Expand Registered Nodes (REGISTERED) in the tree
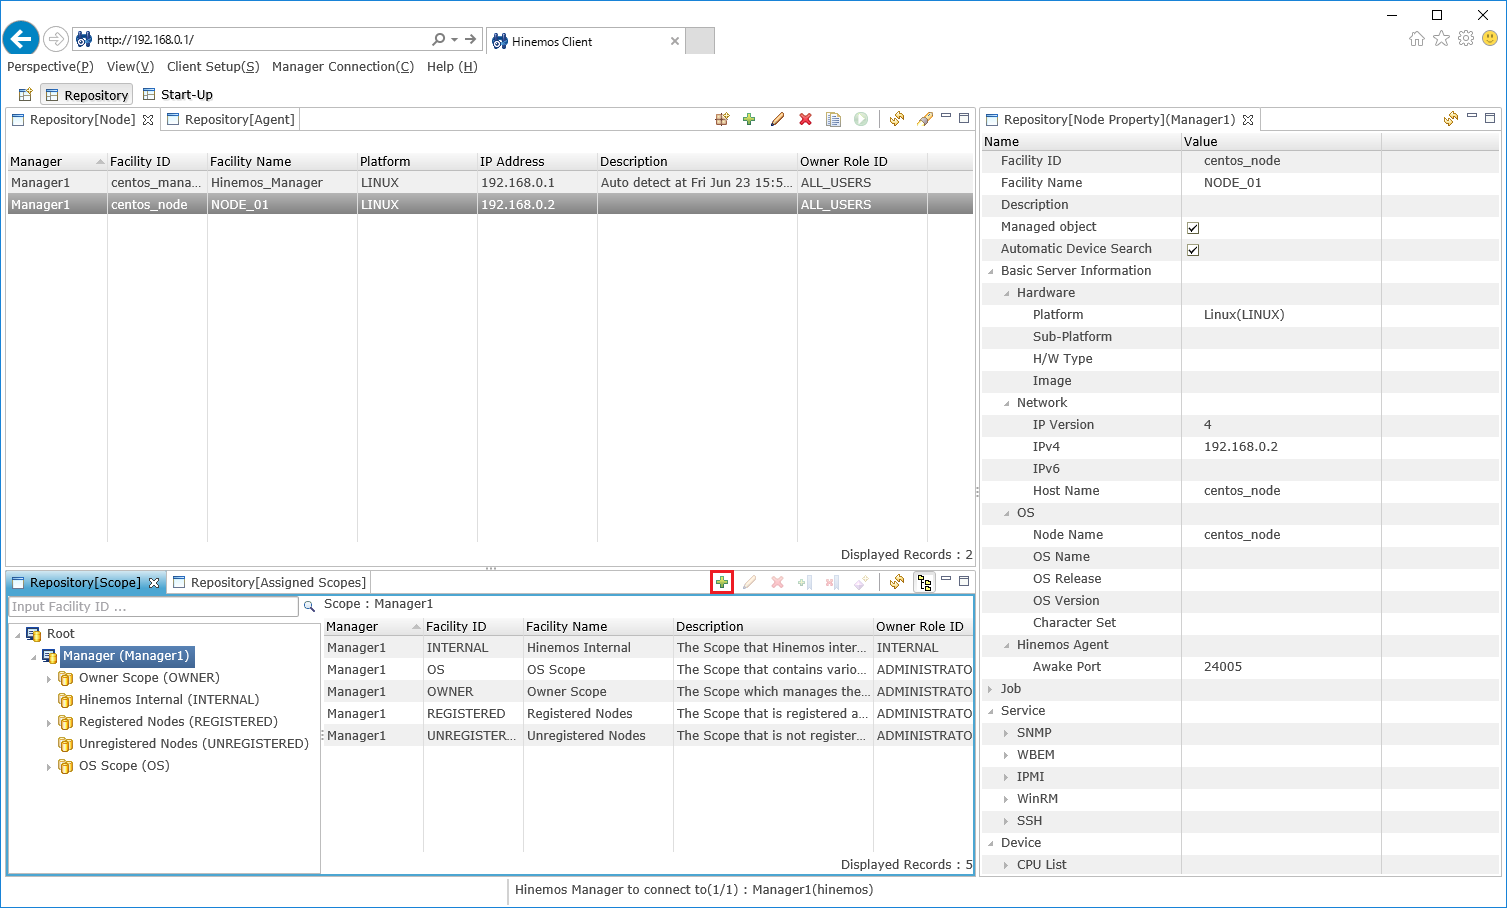The image size is (1507, 908). coord(49,722)
